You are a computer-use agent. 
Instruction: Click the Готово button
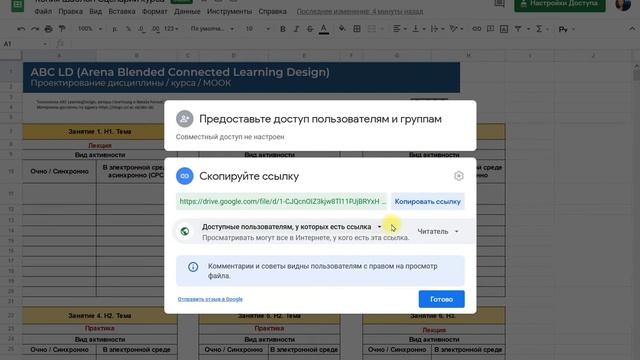[x=442, y=299]
